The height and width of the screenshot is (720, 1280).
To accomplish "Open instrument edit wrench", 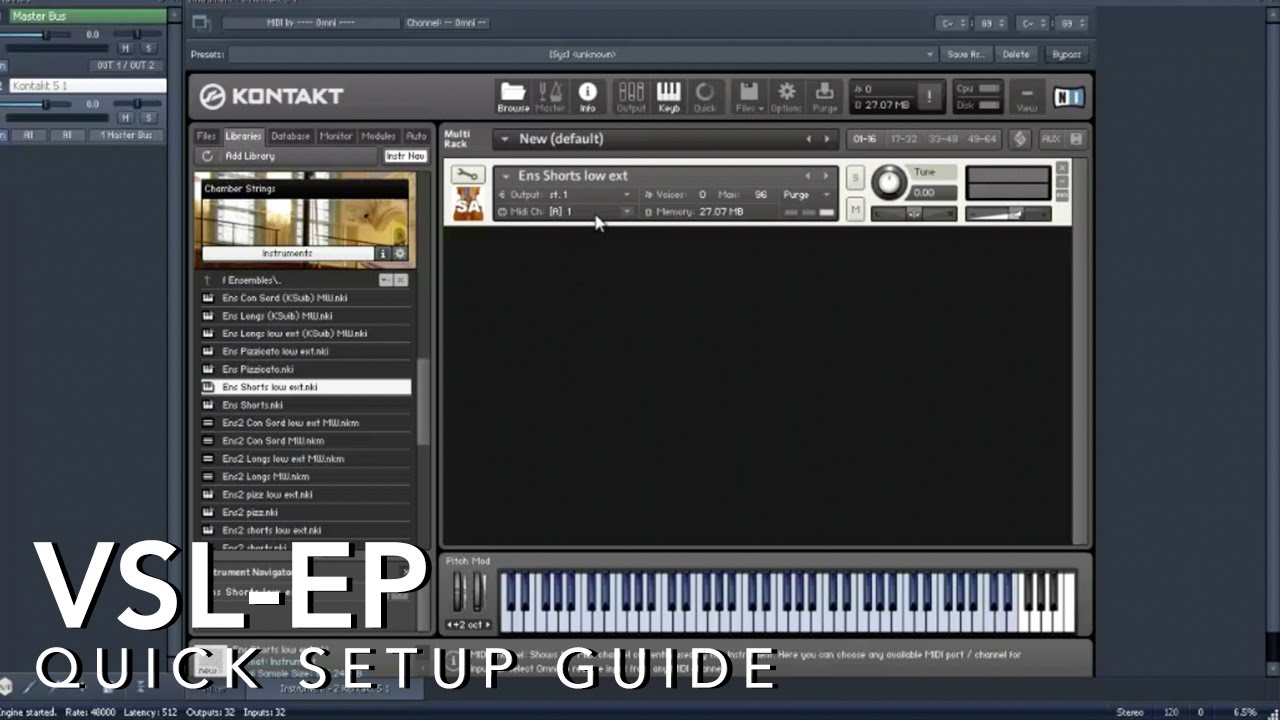I will (x=466, y=175).
